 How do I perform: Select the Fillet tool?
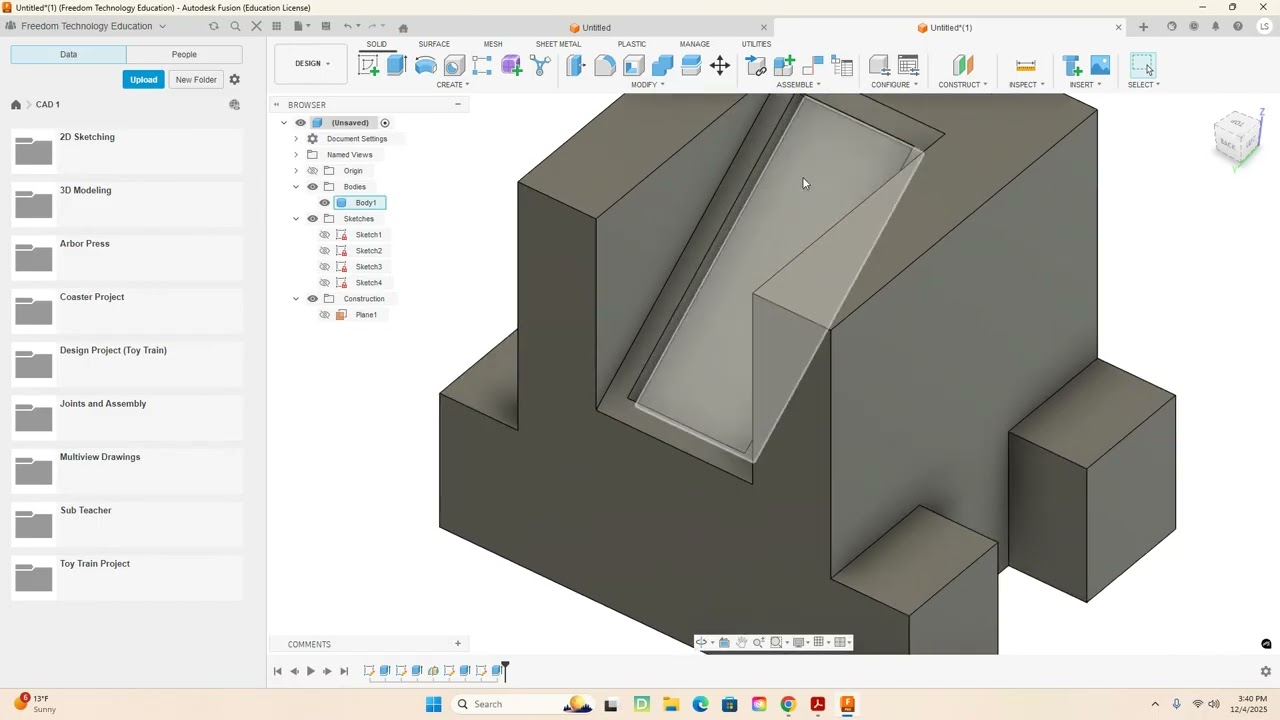(x=604, y=66)
